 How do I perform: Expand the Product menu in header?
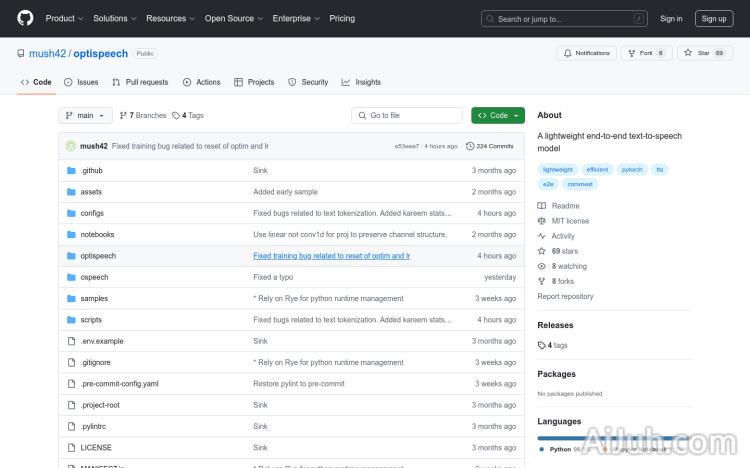tap(63, 18)
